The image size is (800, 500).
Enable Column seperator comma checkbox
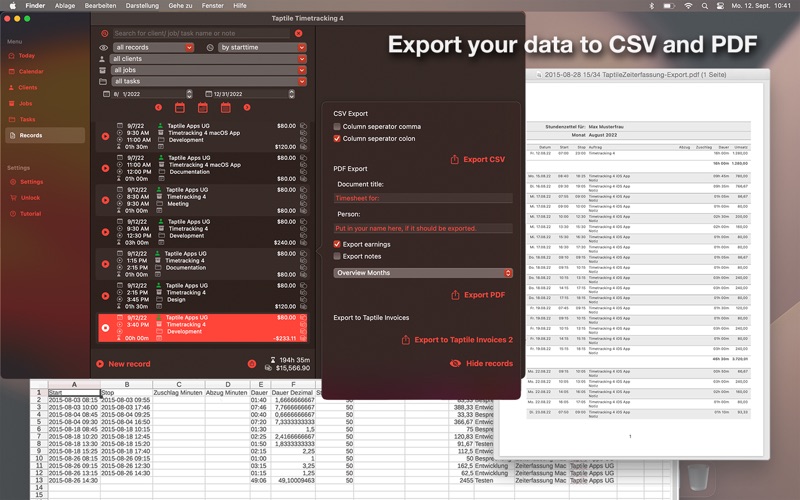click(337, 127)
